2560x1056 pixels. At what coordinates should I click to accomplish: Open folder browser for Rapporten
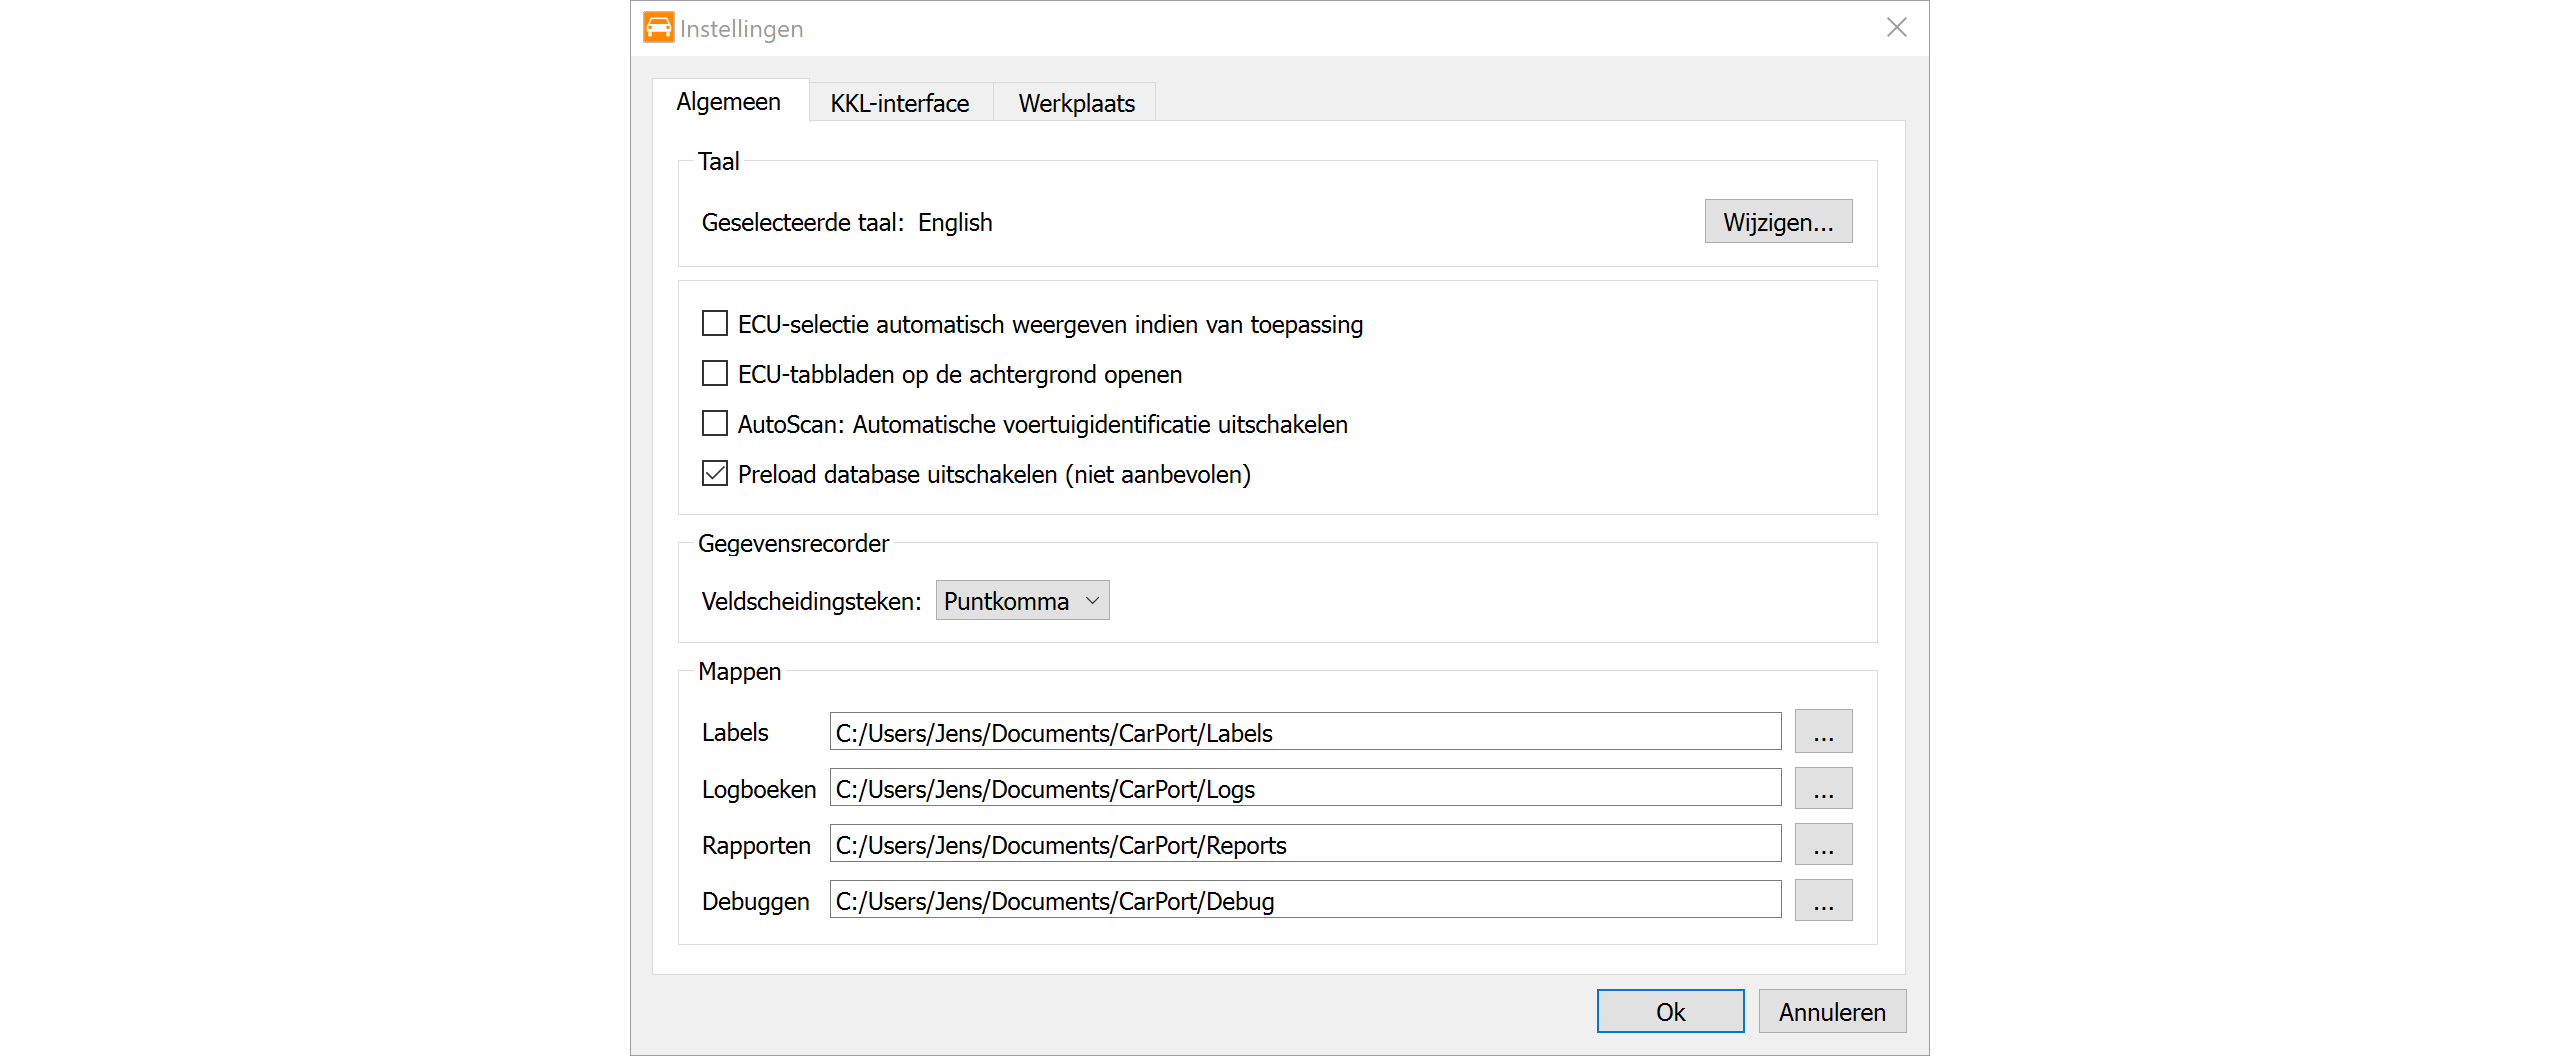click(1822, 844)
